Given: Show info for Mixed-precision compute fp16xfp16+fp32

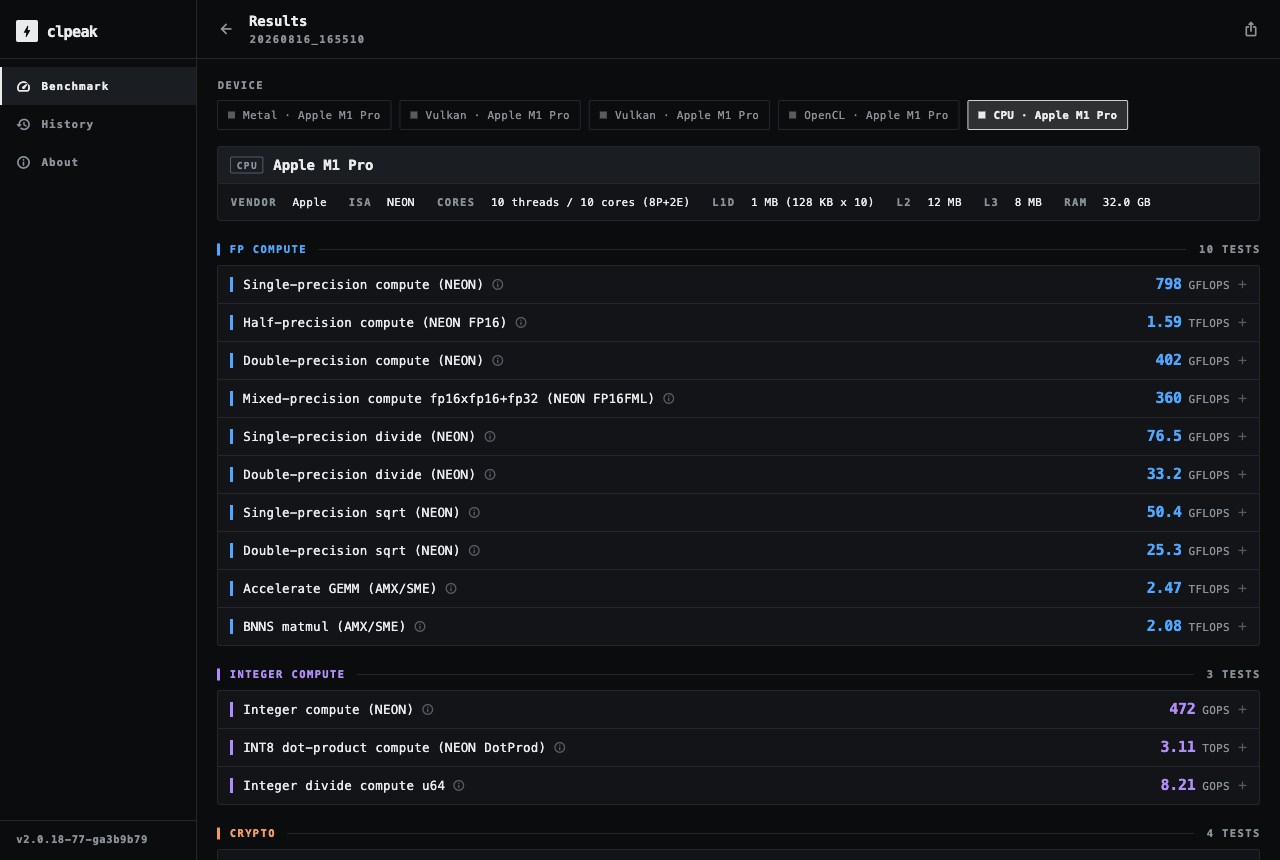Looking at the screenshot, I should [x=669, y=399].
